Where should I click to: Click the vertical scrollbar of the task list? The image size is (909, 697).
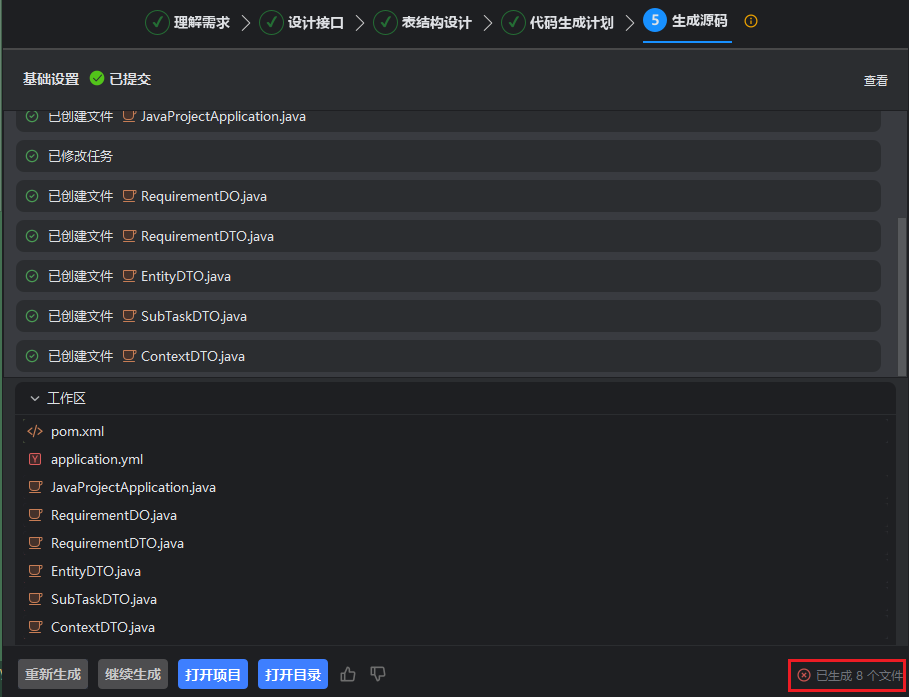click(902, 290)
